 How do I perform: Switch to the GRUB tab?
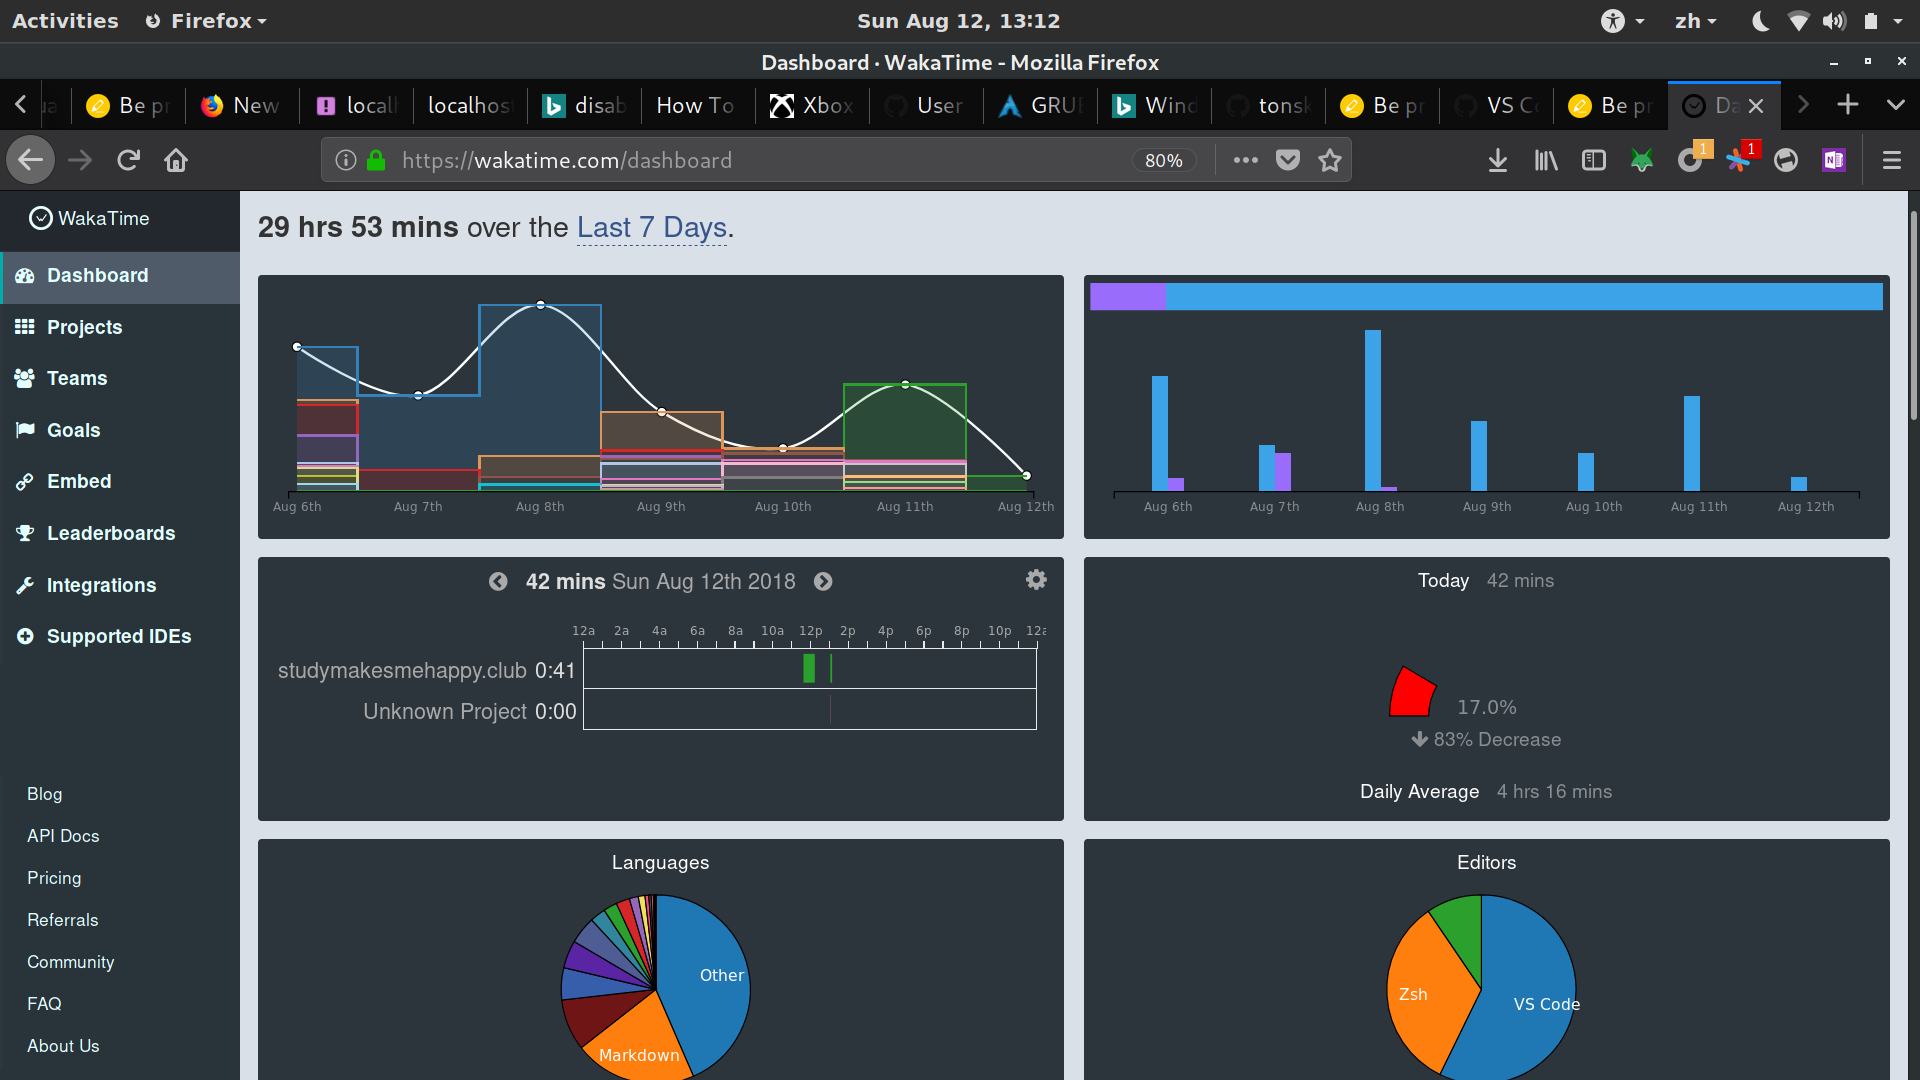click(1040, 105)
